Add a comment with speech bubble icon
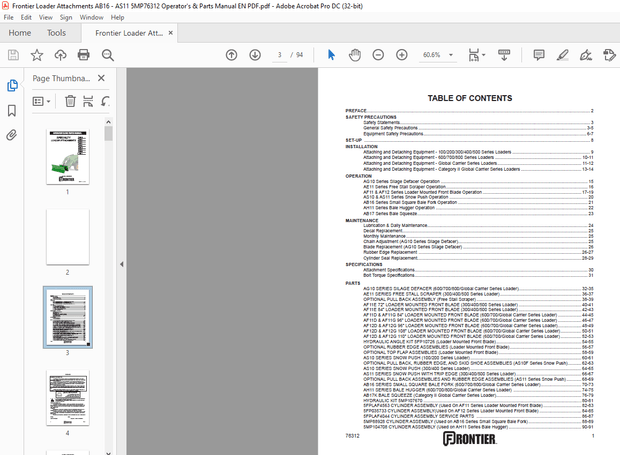 [539, 55]
